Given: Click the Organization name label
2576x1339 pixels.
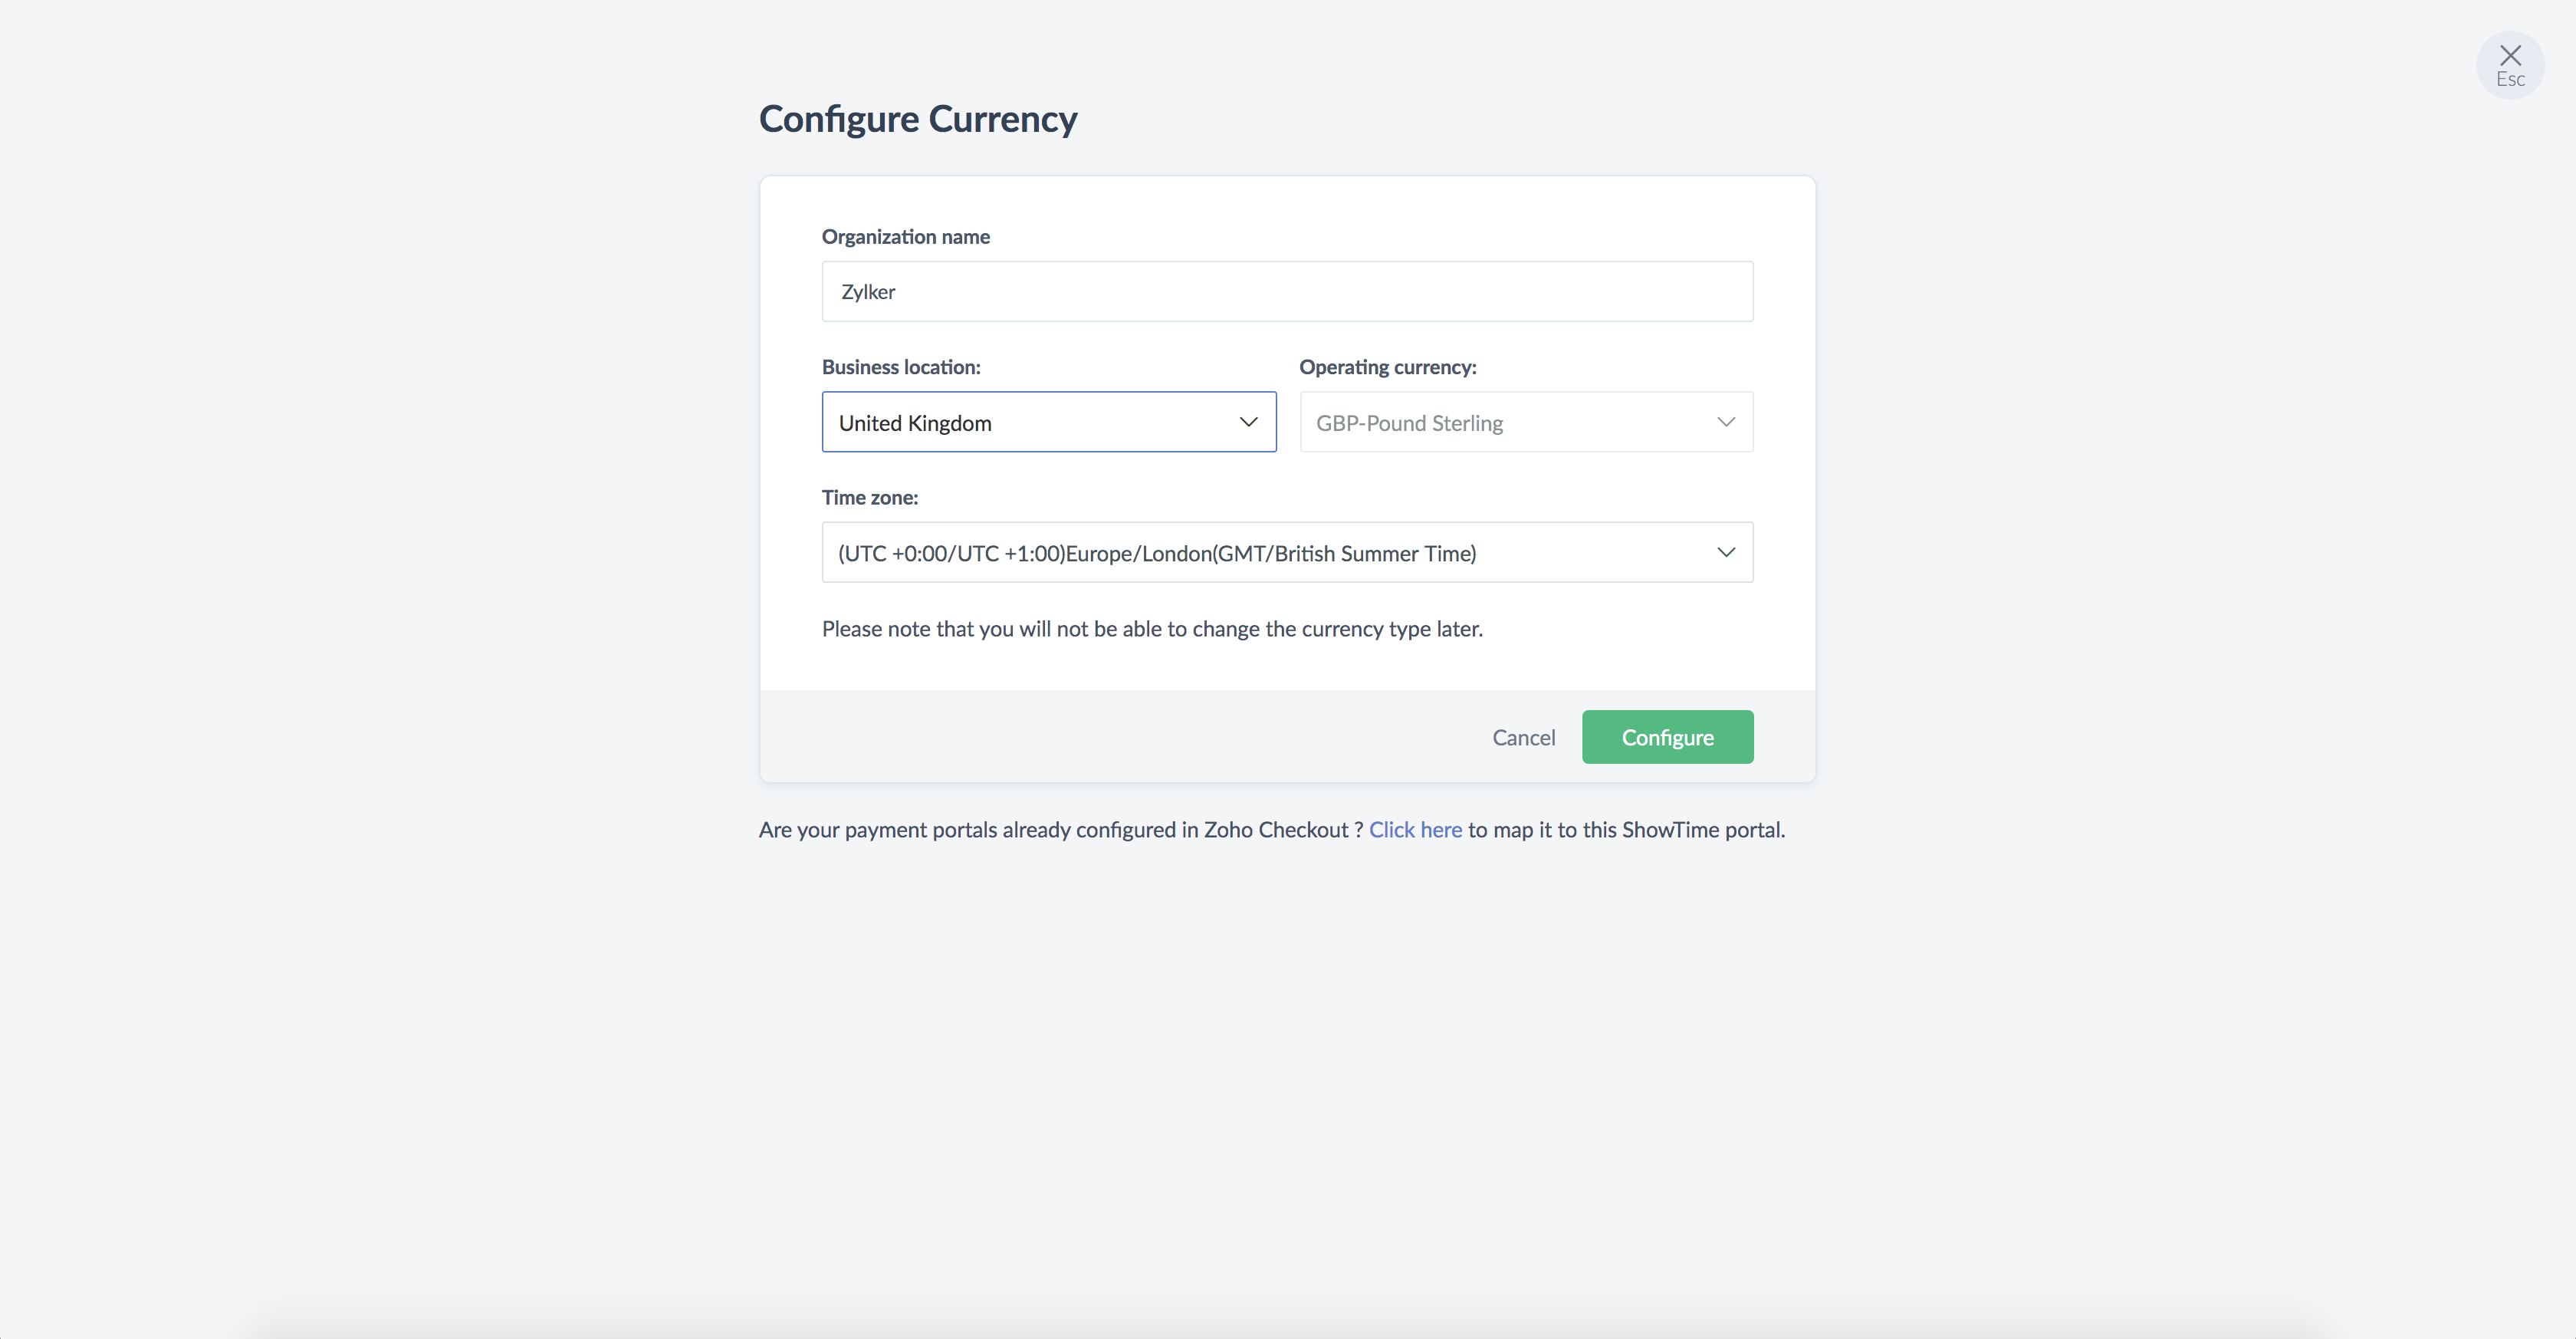Looking at the screenshot, I should pyautogui.click(x=905, y=236).
